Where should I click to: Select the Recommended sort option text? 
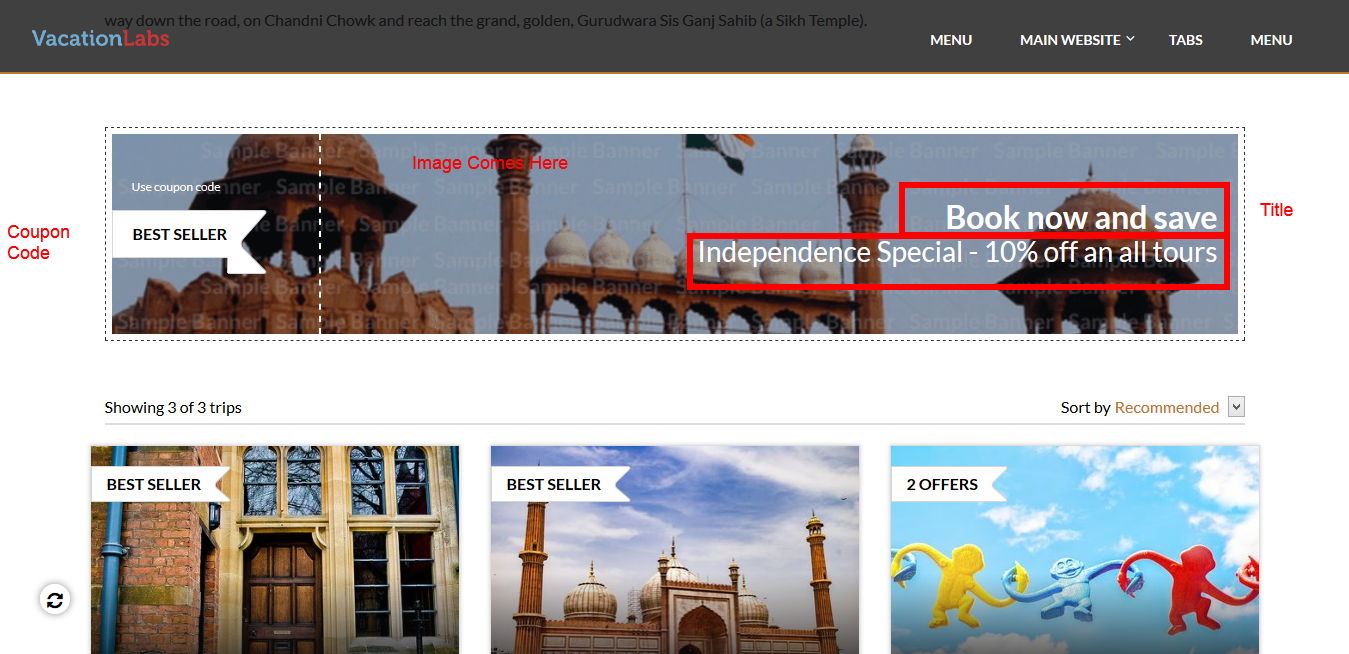(1166, 407)
